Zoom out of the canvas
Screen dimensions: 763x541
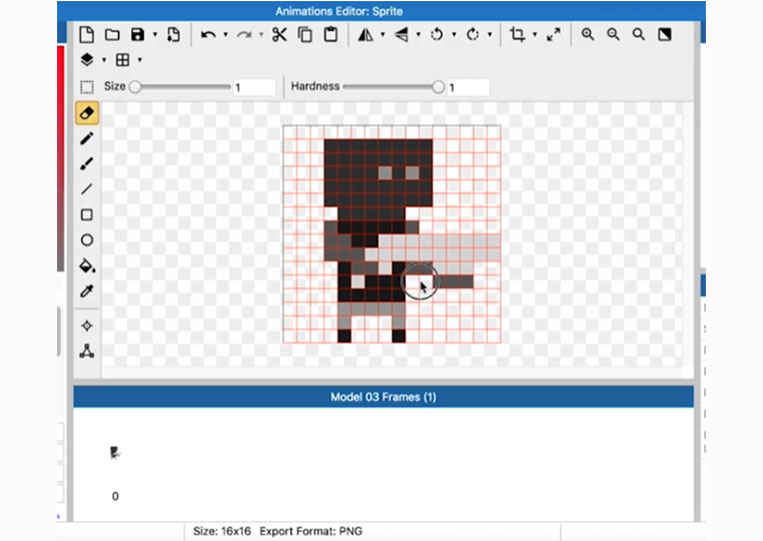(613, 35)
